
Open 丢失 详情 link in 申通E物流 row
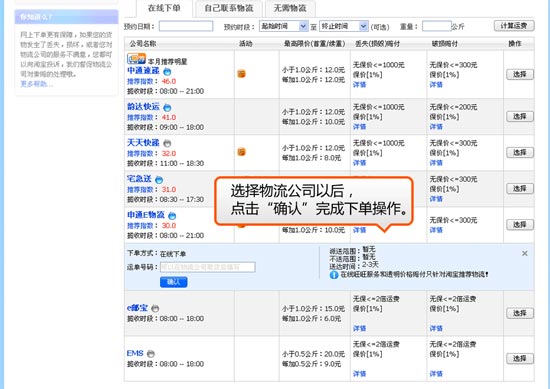[360, 230]
